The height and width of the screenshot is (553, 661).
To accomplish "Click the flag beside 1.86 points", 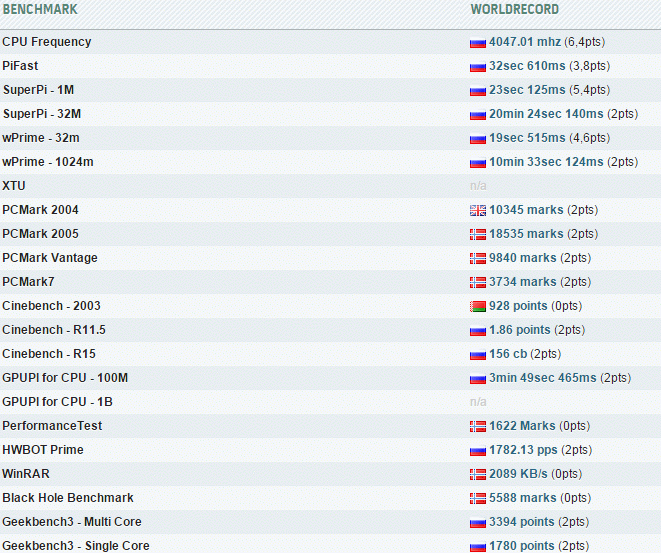I will coord(478,330).
